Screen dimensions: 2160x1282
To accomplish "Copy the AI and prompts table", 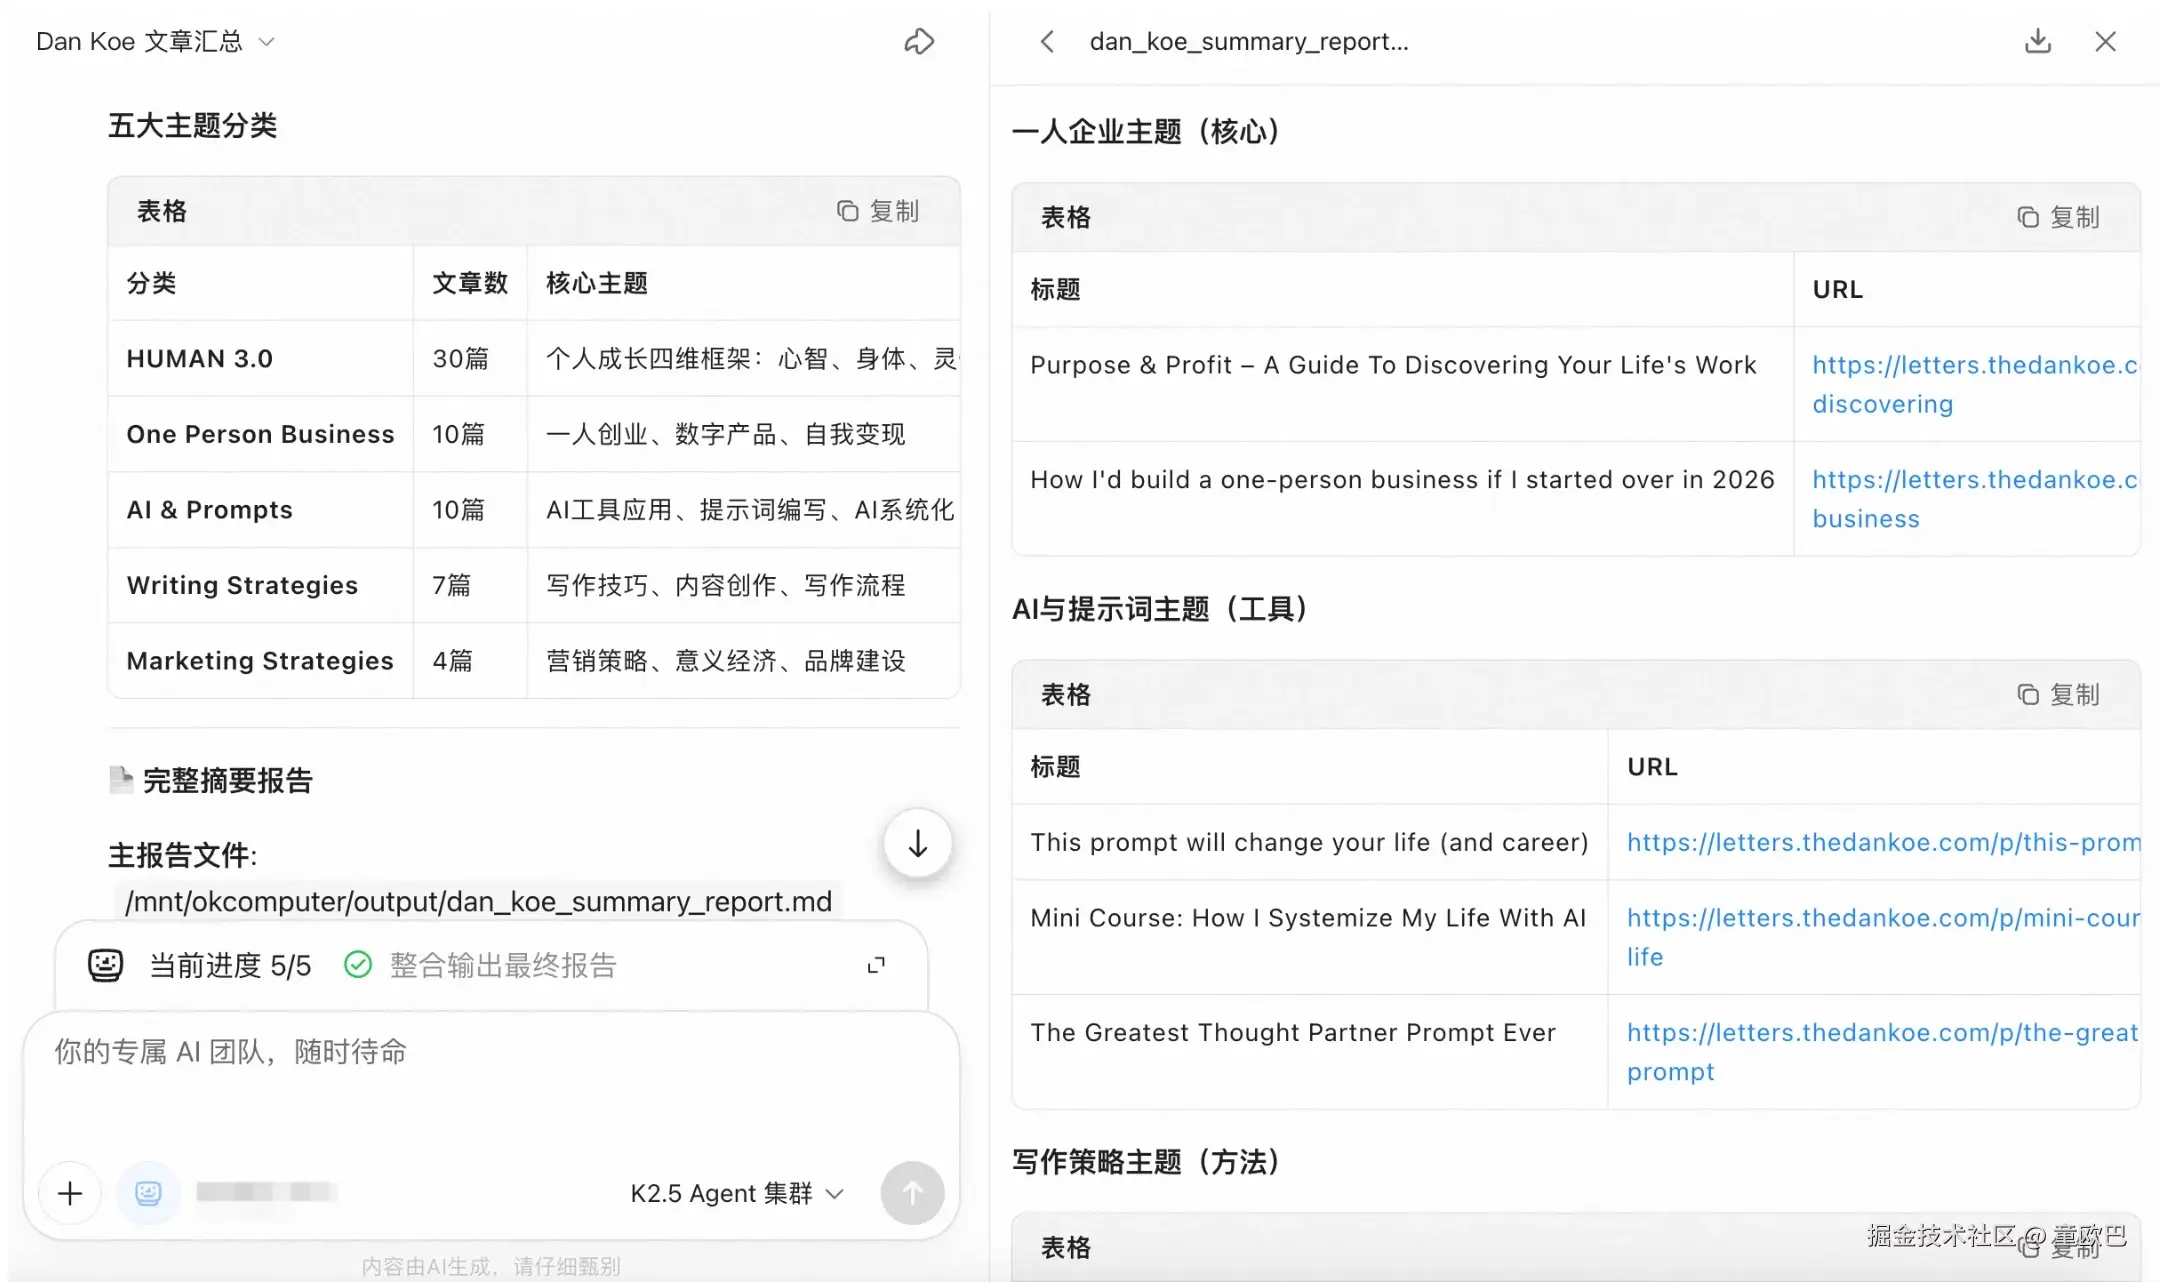I will coord(2058,694).
